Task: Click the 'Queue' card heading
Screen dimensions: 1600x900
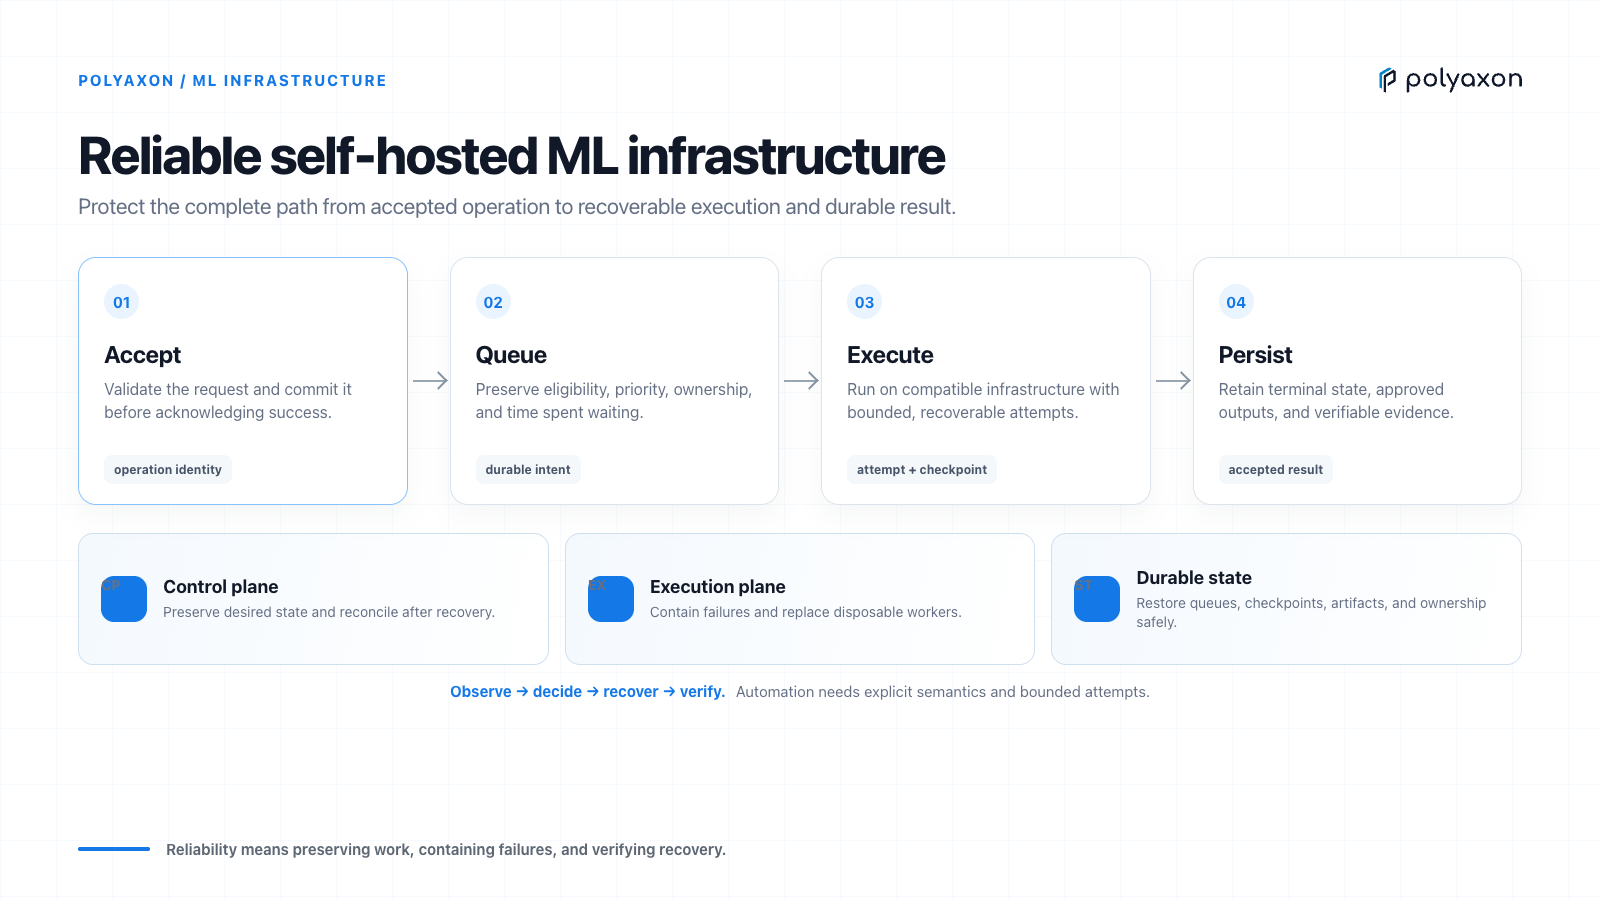Action: click(x=511, y=355)
